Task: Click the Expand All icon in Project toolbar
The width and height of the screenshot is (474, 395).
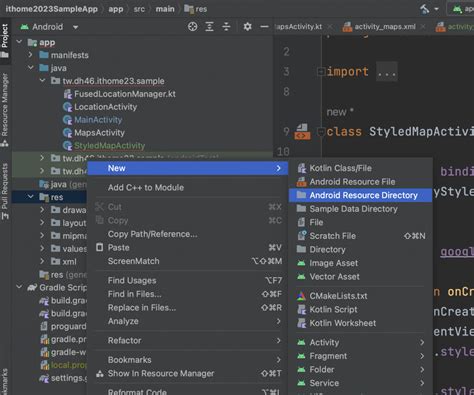Action: (x=209, y=27)
